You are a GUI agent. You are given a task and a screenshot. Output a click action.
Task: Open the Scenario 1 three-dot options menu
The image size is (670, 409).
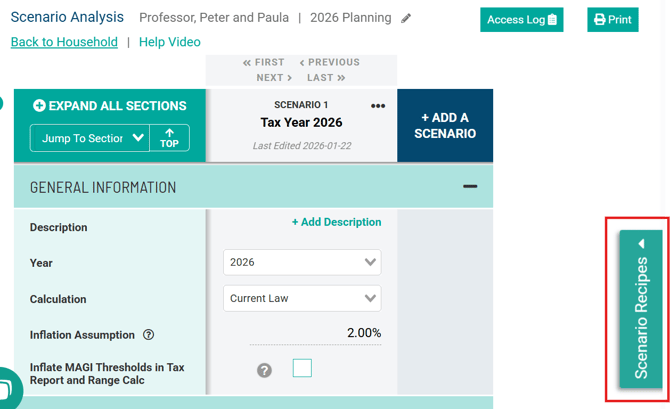coord(378,106)
